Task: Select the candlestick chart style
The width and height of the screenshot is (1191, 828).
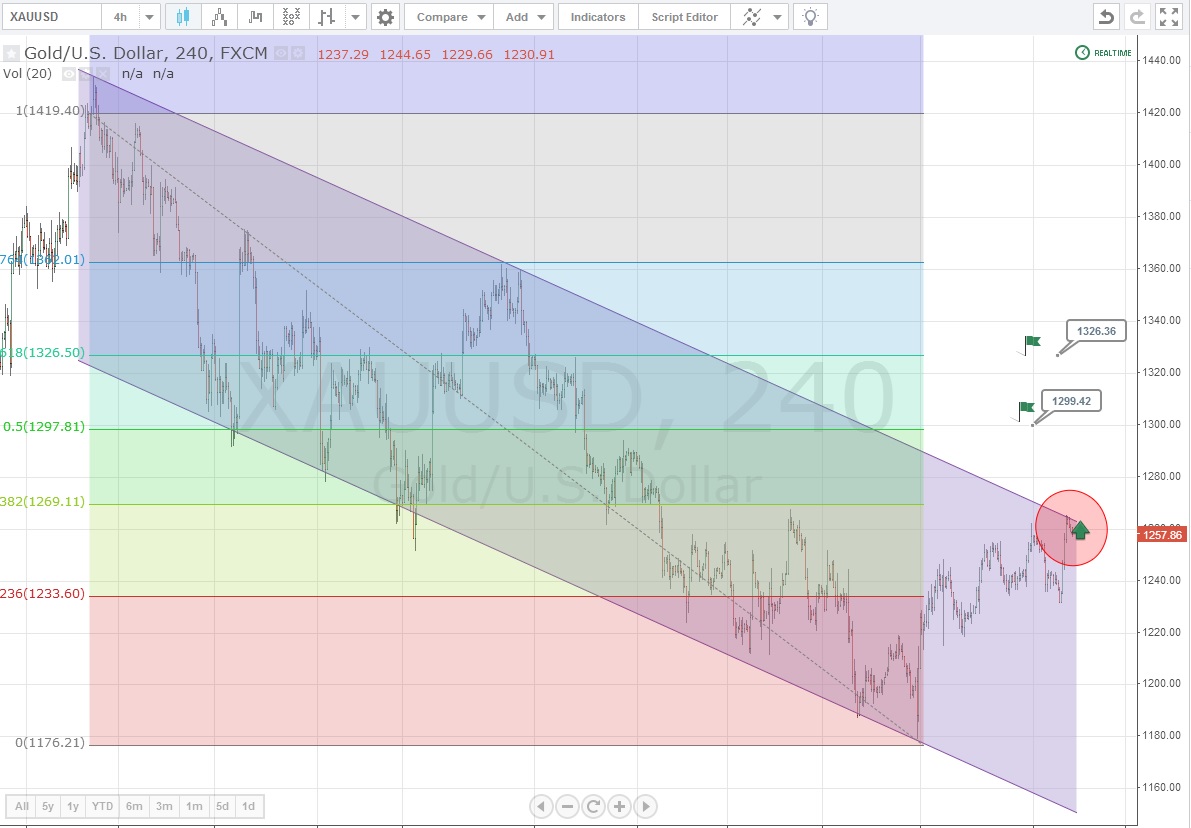Action: (x=182, y=17)
